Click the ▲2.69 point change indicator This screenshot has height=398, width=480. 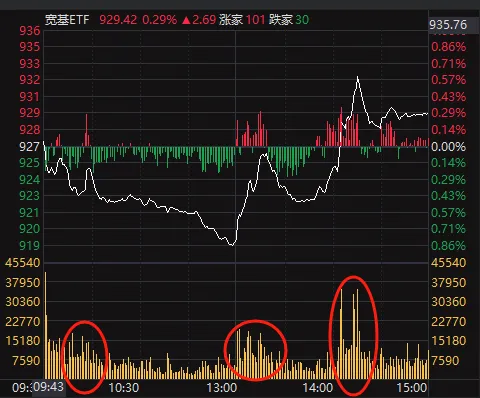pos(199,20)
